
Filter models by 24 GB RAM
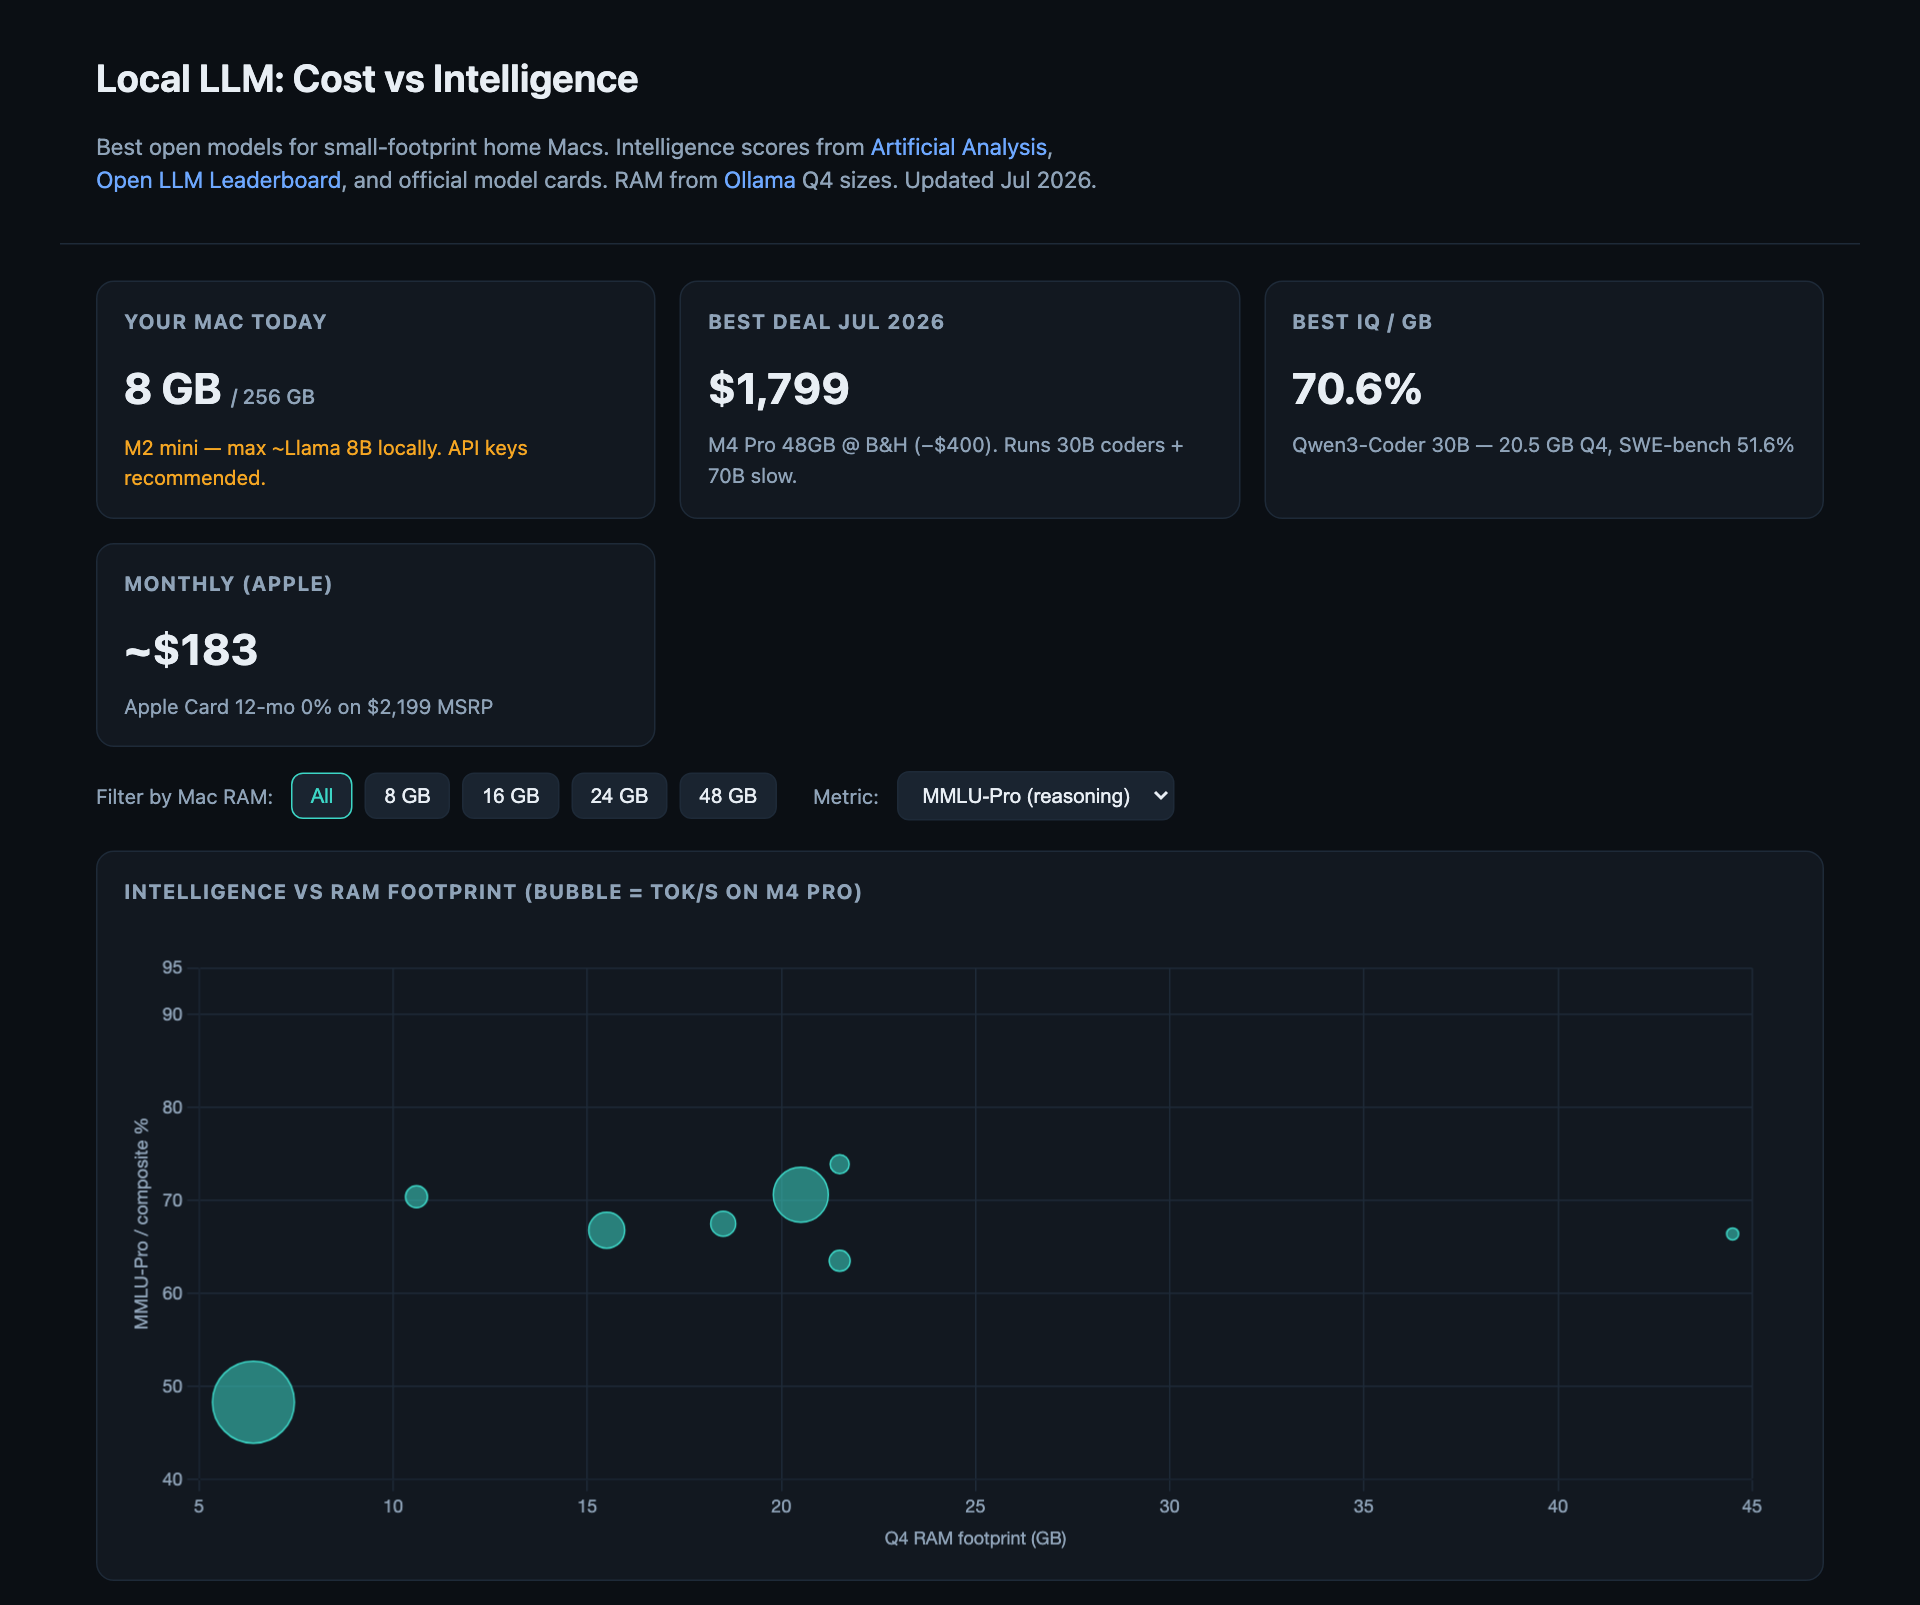pyautogui.click(x=619, y=796)
